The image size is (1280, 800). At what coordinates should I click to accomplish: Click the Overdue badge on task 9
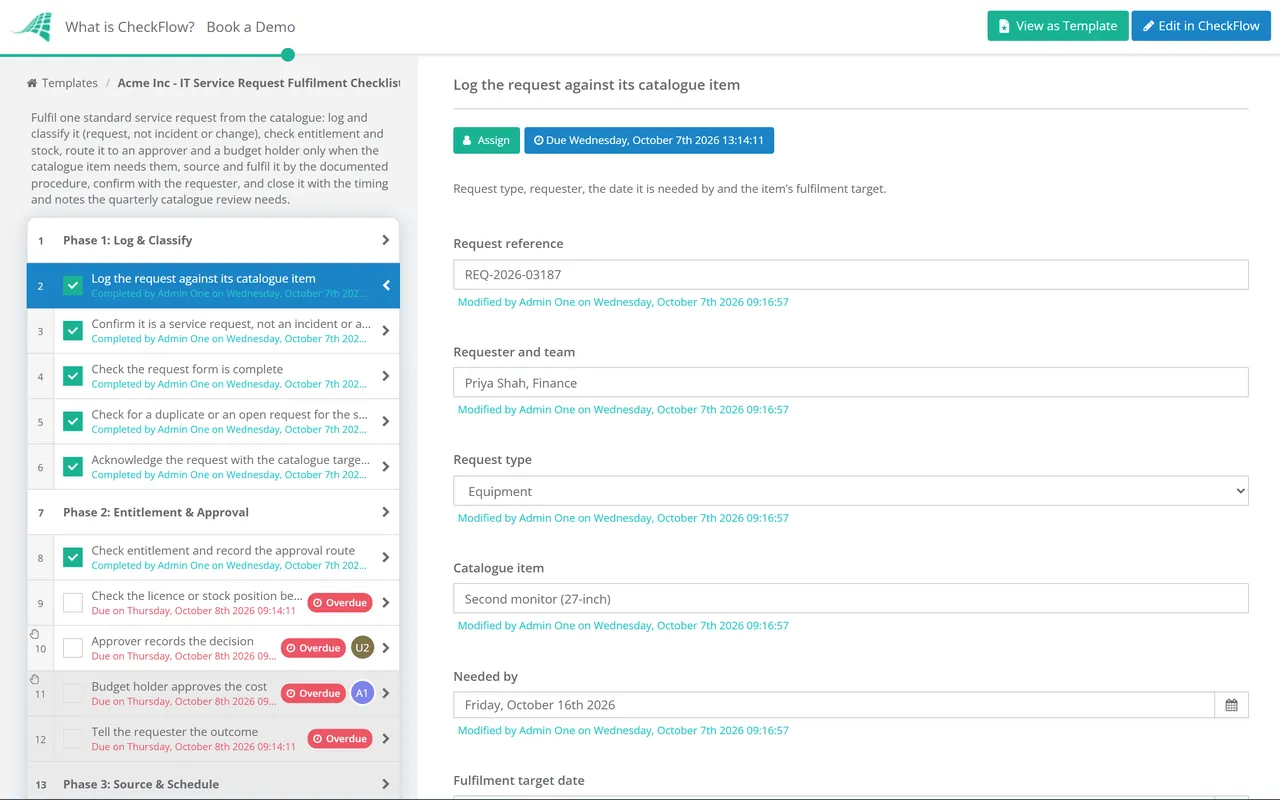tap(339, 603)
